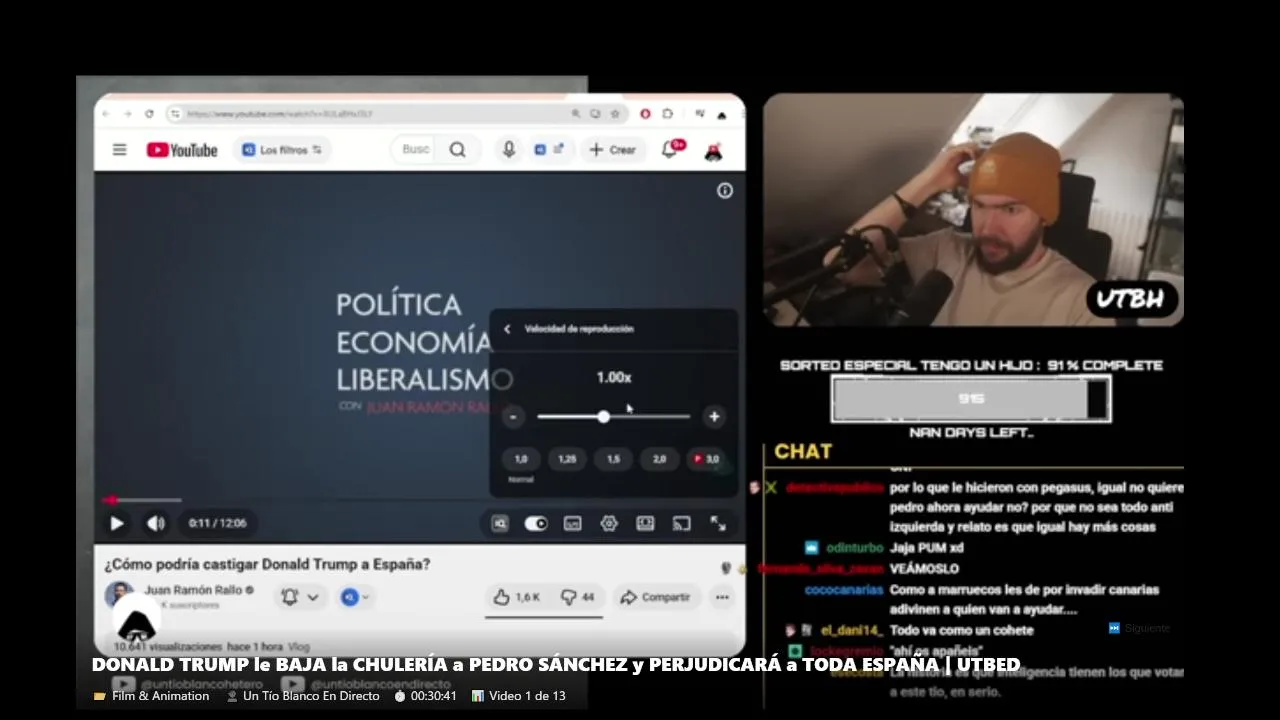
Task: Open blue extension dropdown under video
Action: 354,597
